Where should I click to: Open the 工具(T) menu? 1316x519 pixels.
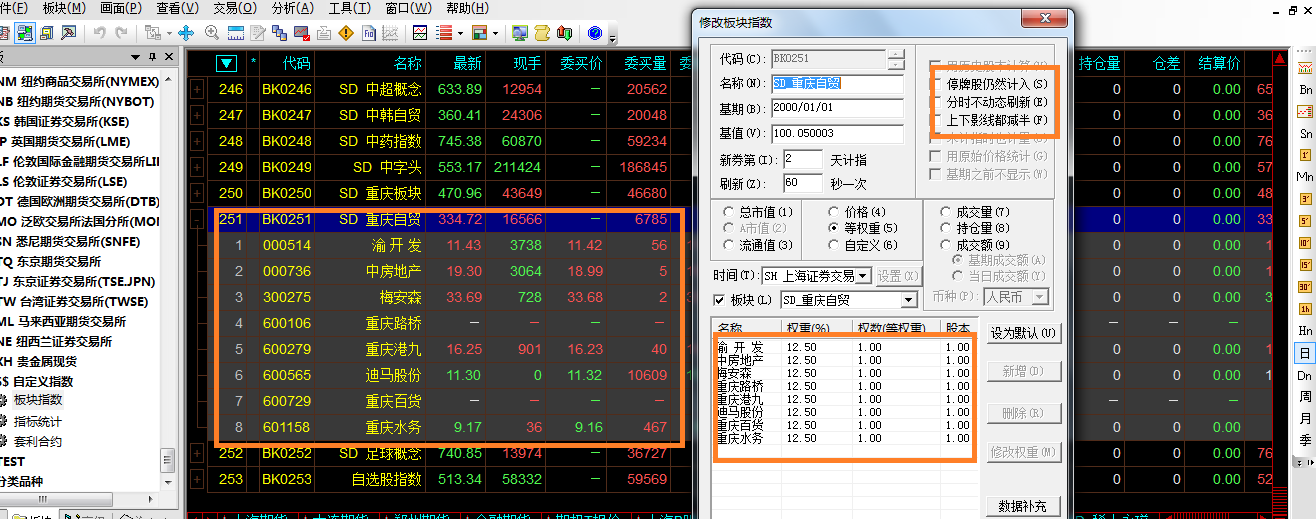click(349, 8)
